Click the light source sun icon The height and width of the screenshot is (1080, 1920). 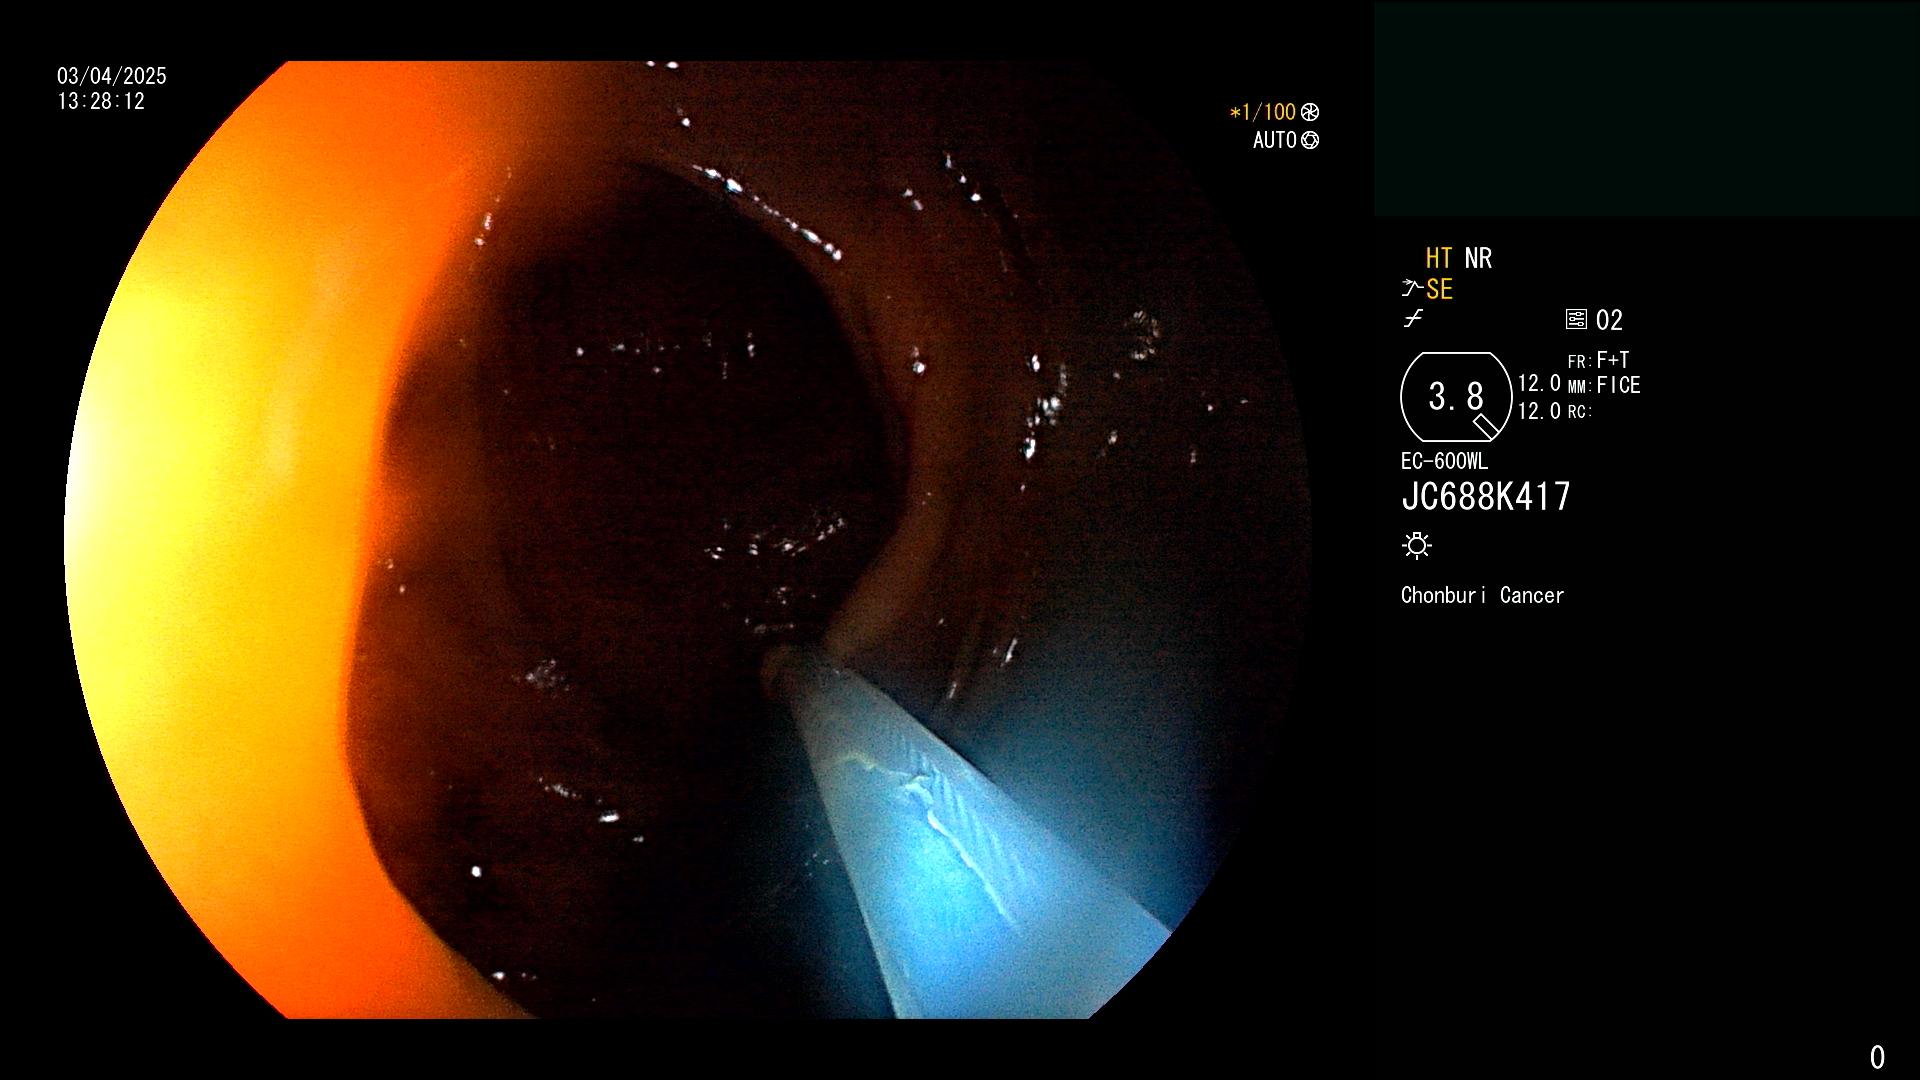click(1417, 545)
